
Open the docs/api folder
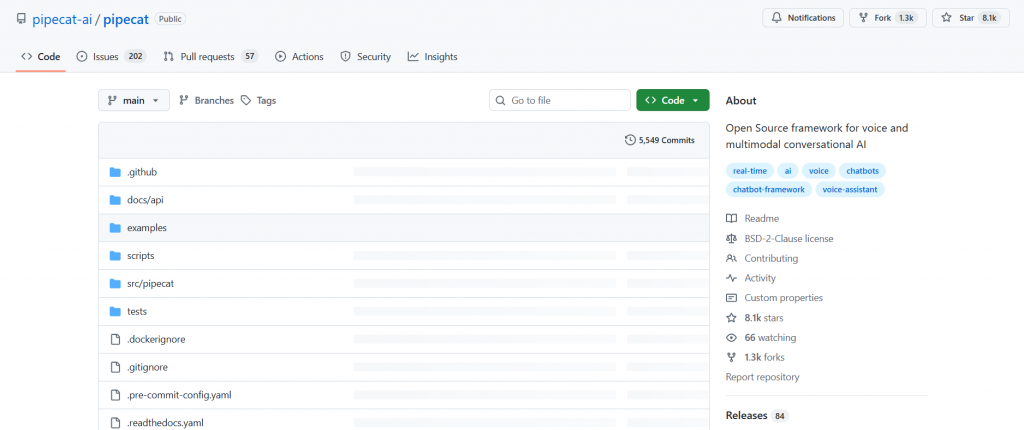[145, 200]
